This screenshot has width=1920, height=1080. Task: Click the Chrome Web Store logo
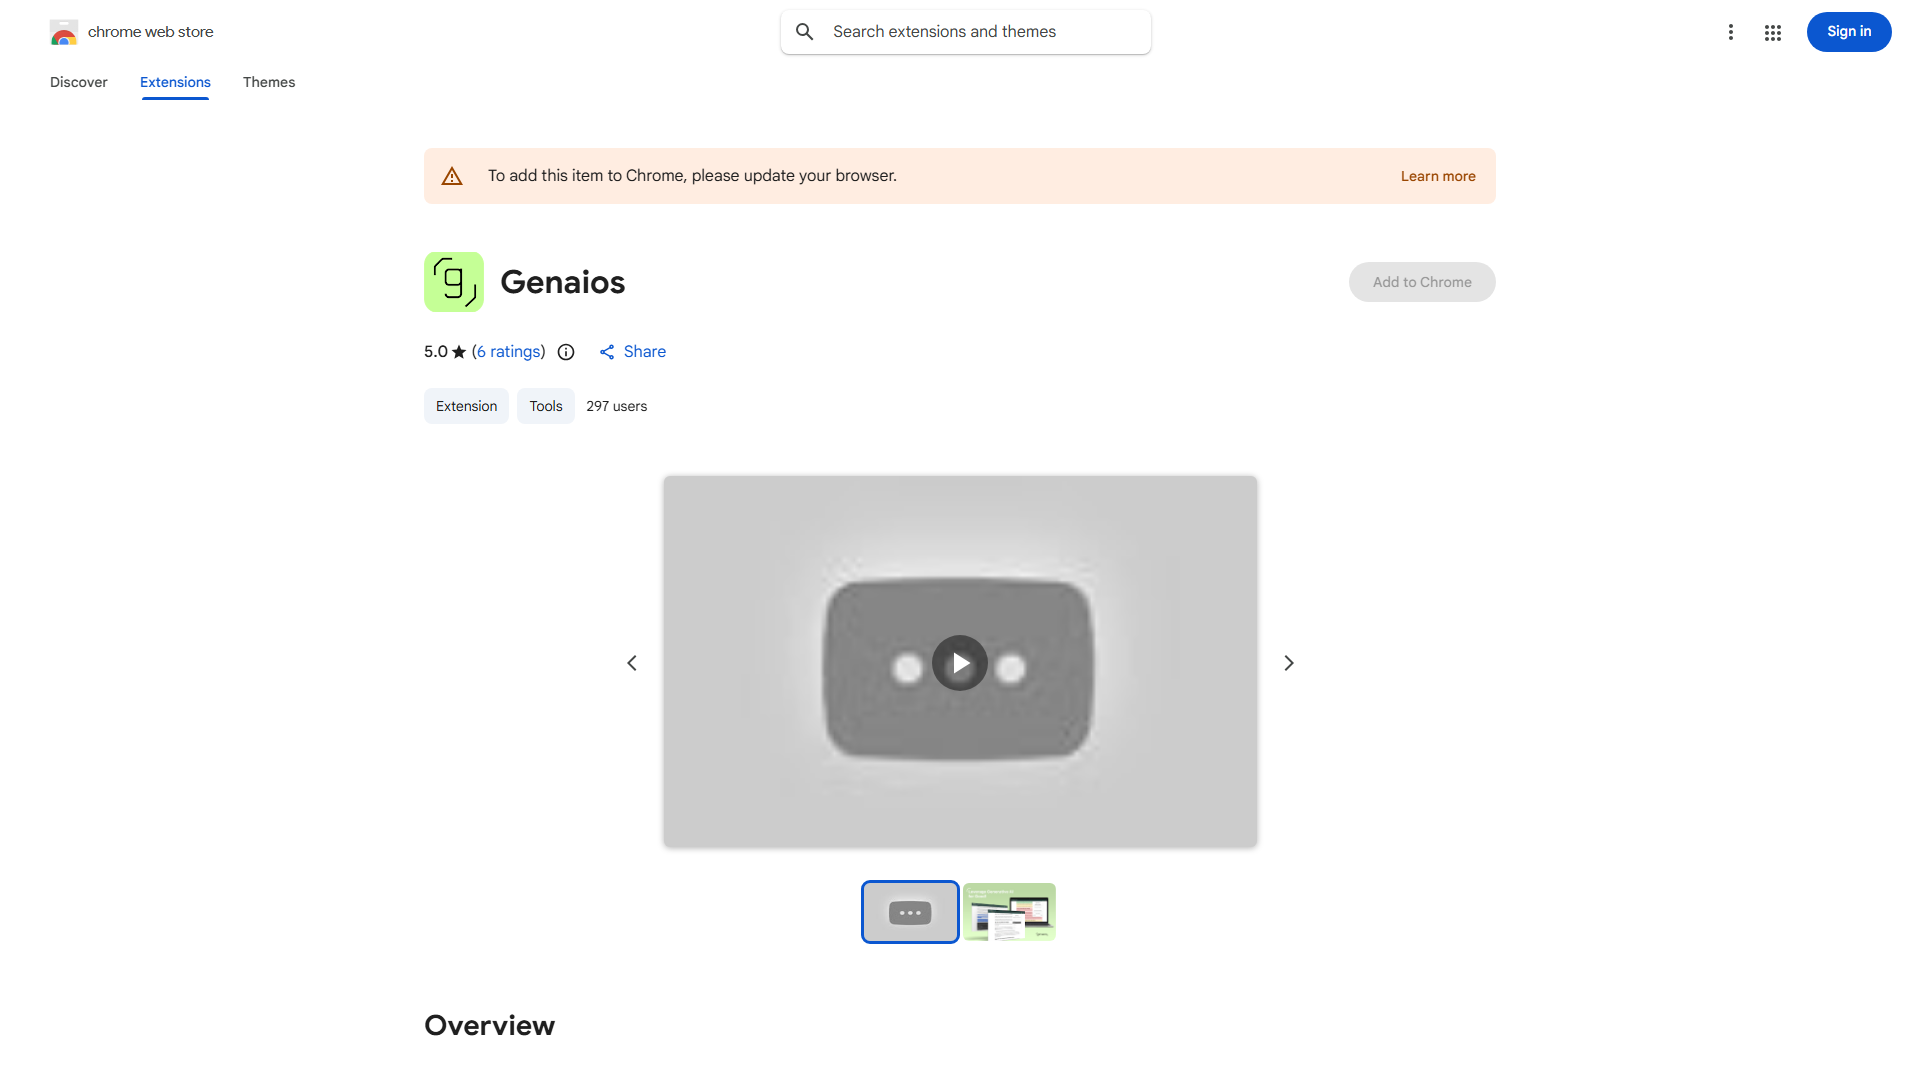click(64, 32)
